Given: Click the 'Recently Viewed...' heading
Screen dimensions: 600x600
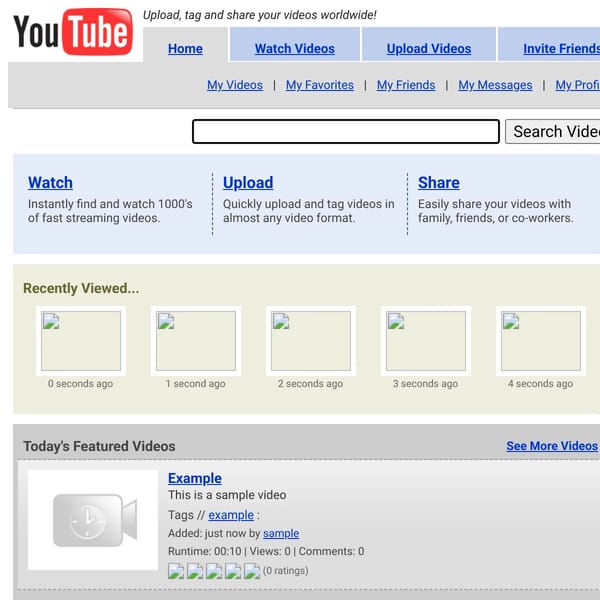Looking at the screenshot, I should [x=81, y=288].
